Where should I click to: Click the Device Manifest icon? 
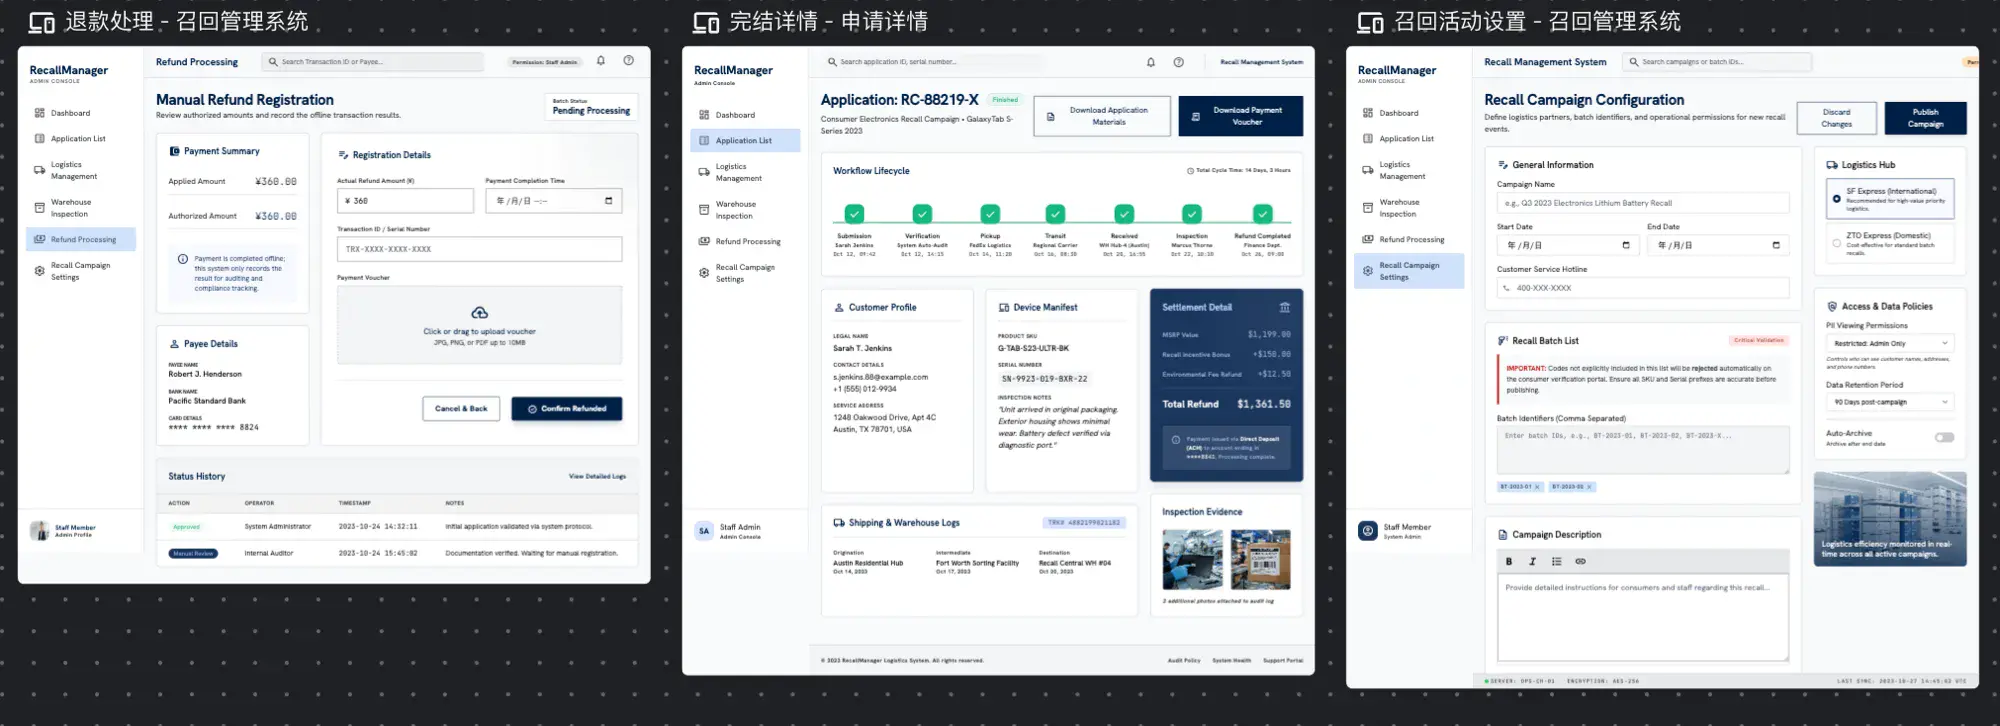pos(1004,308)
